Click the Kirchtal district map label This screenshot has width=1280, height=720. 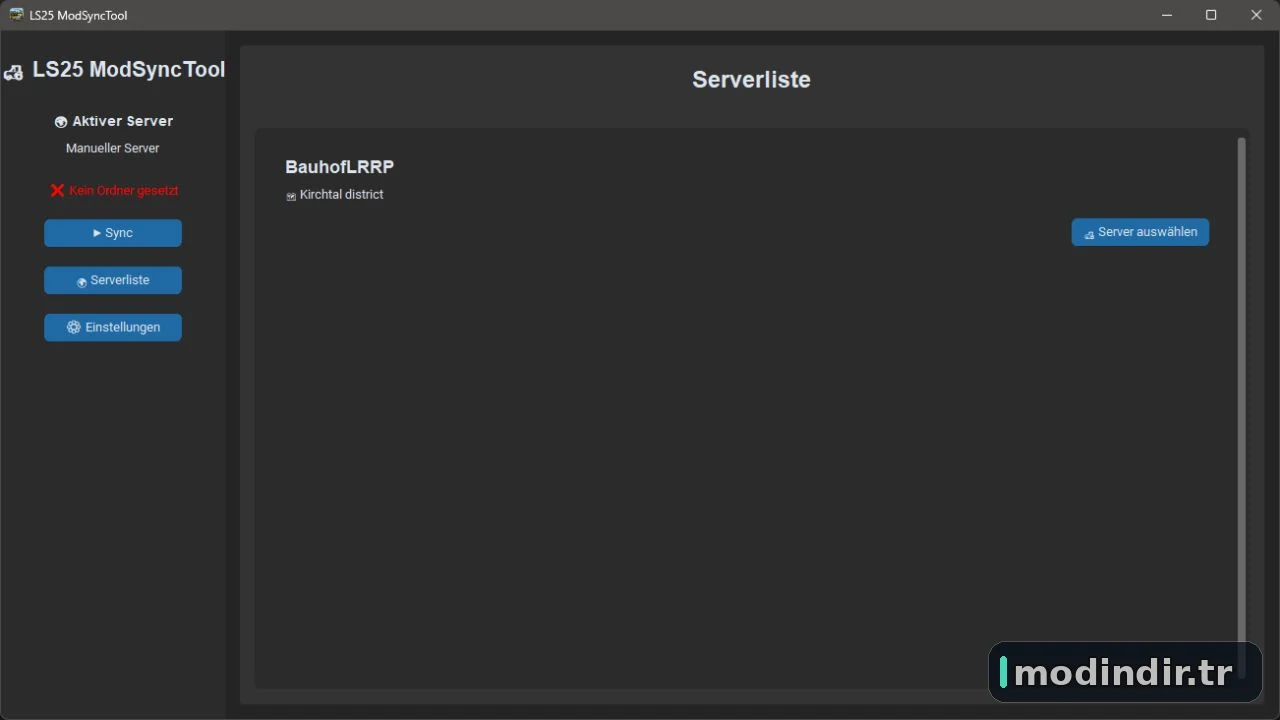(x=341, y=194)
